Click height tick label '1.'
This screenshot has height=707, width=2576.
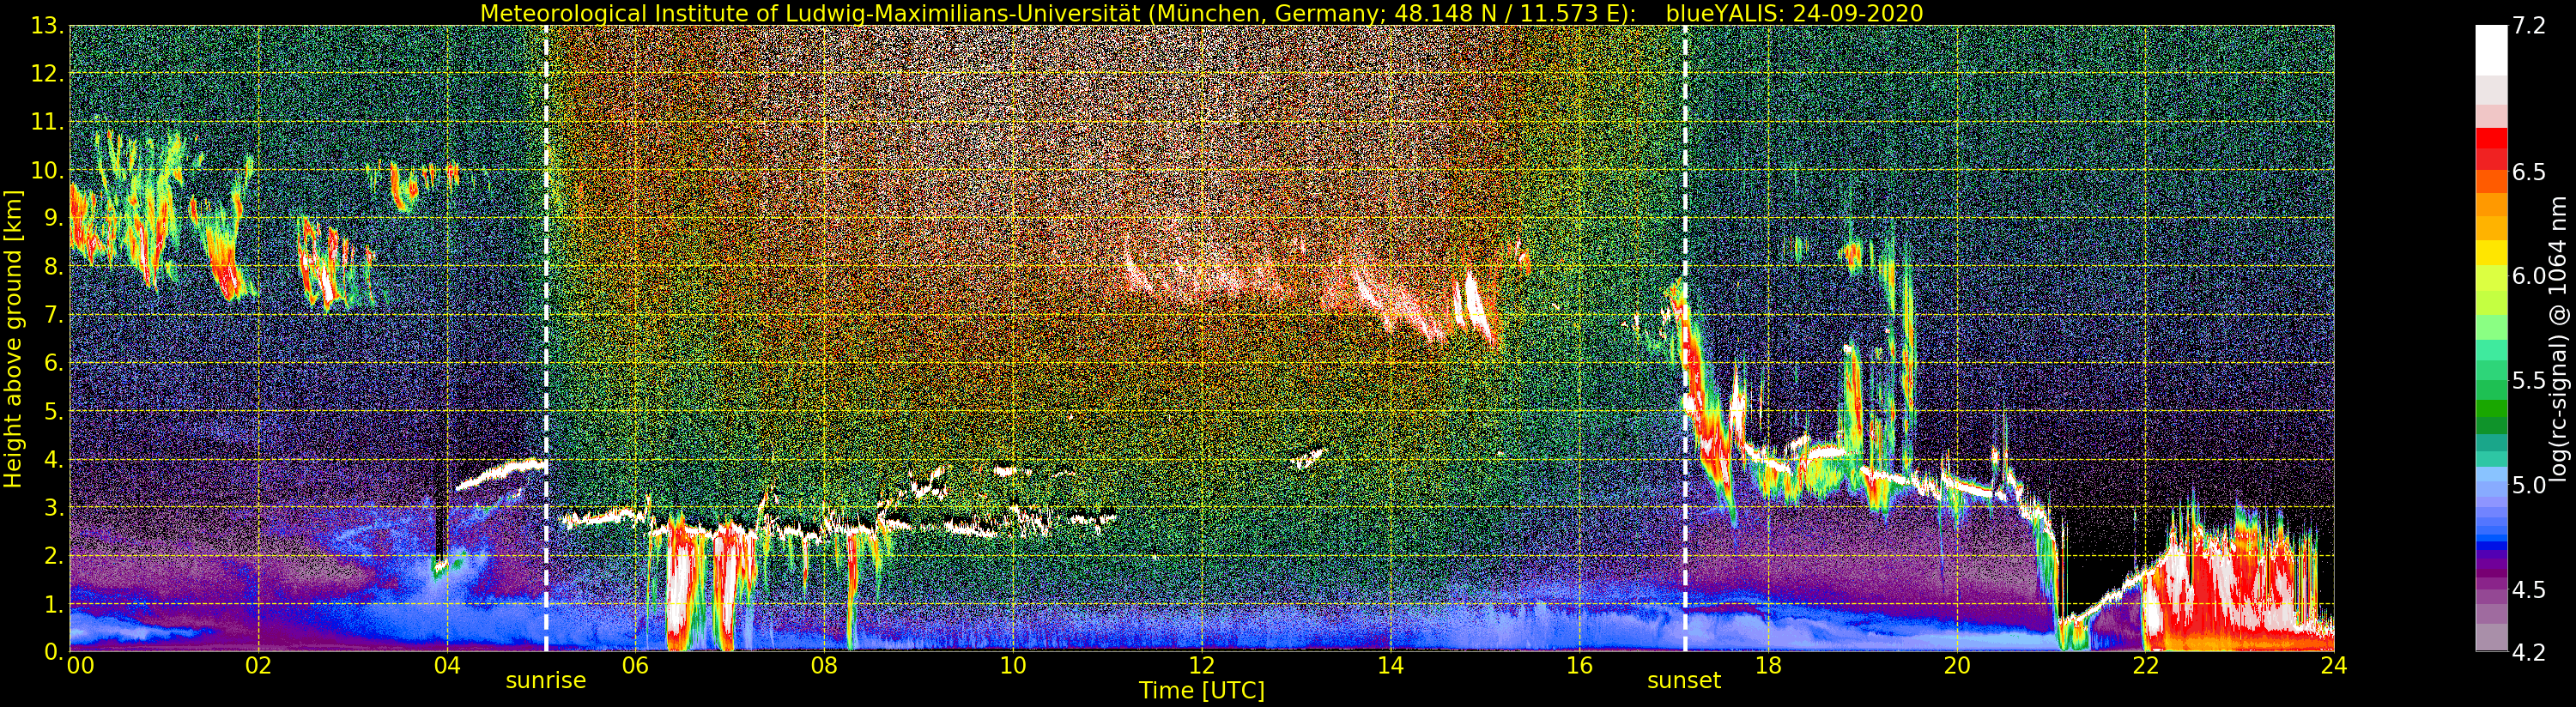pyautogui.click(x=53, y=604)
